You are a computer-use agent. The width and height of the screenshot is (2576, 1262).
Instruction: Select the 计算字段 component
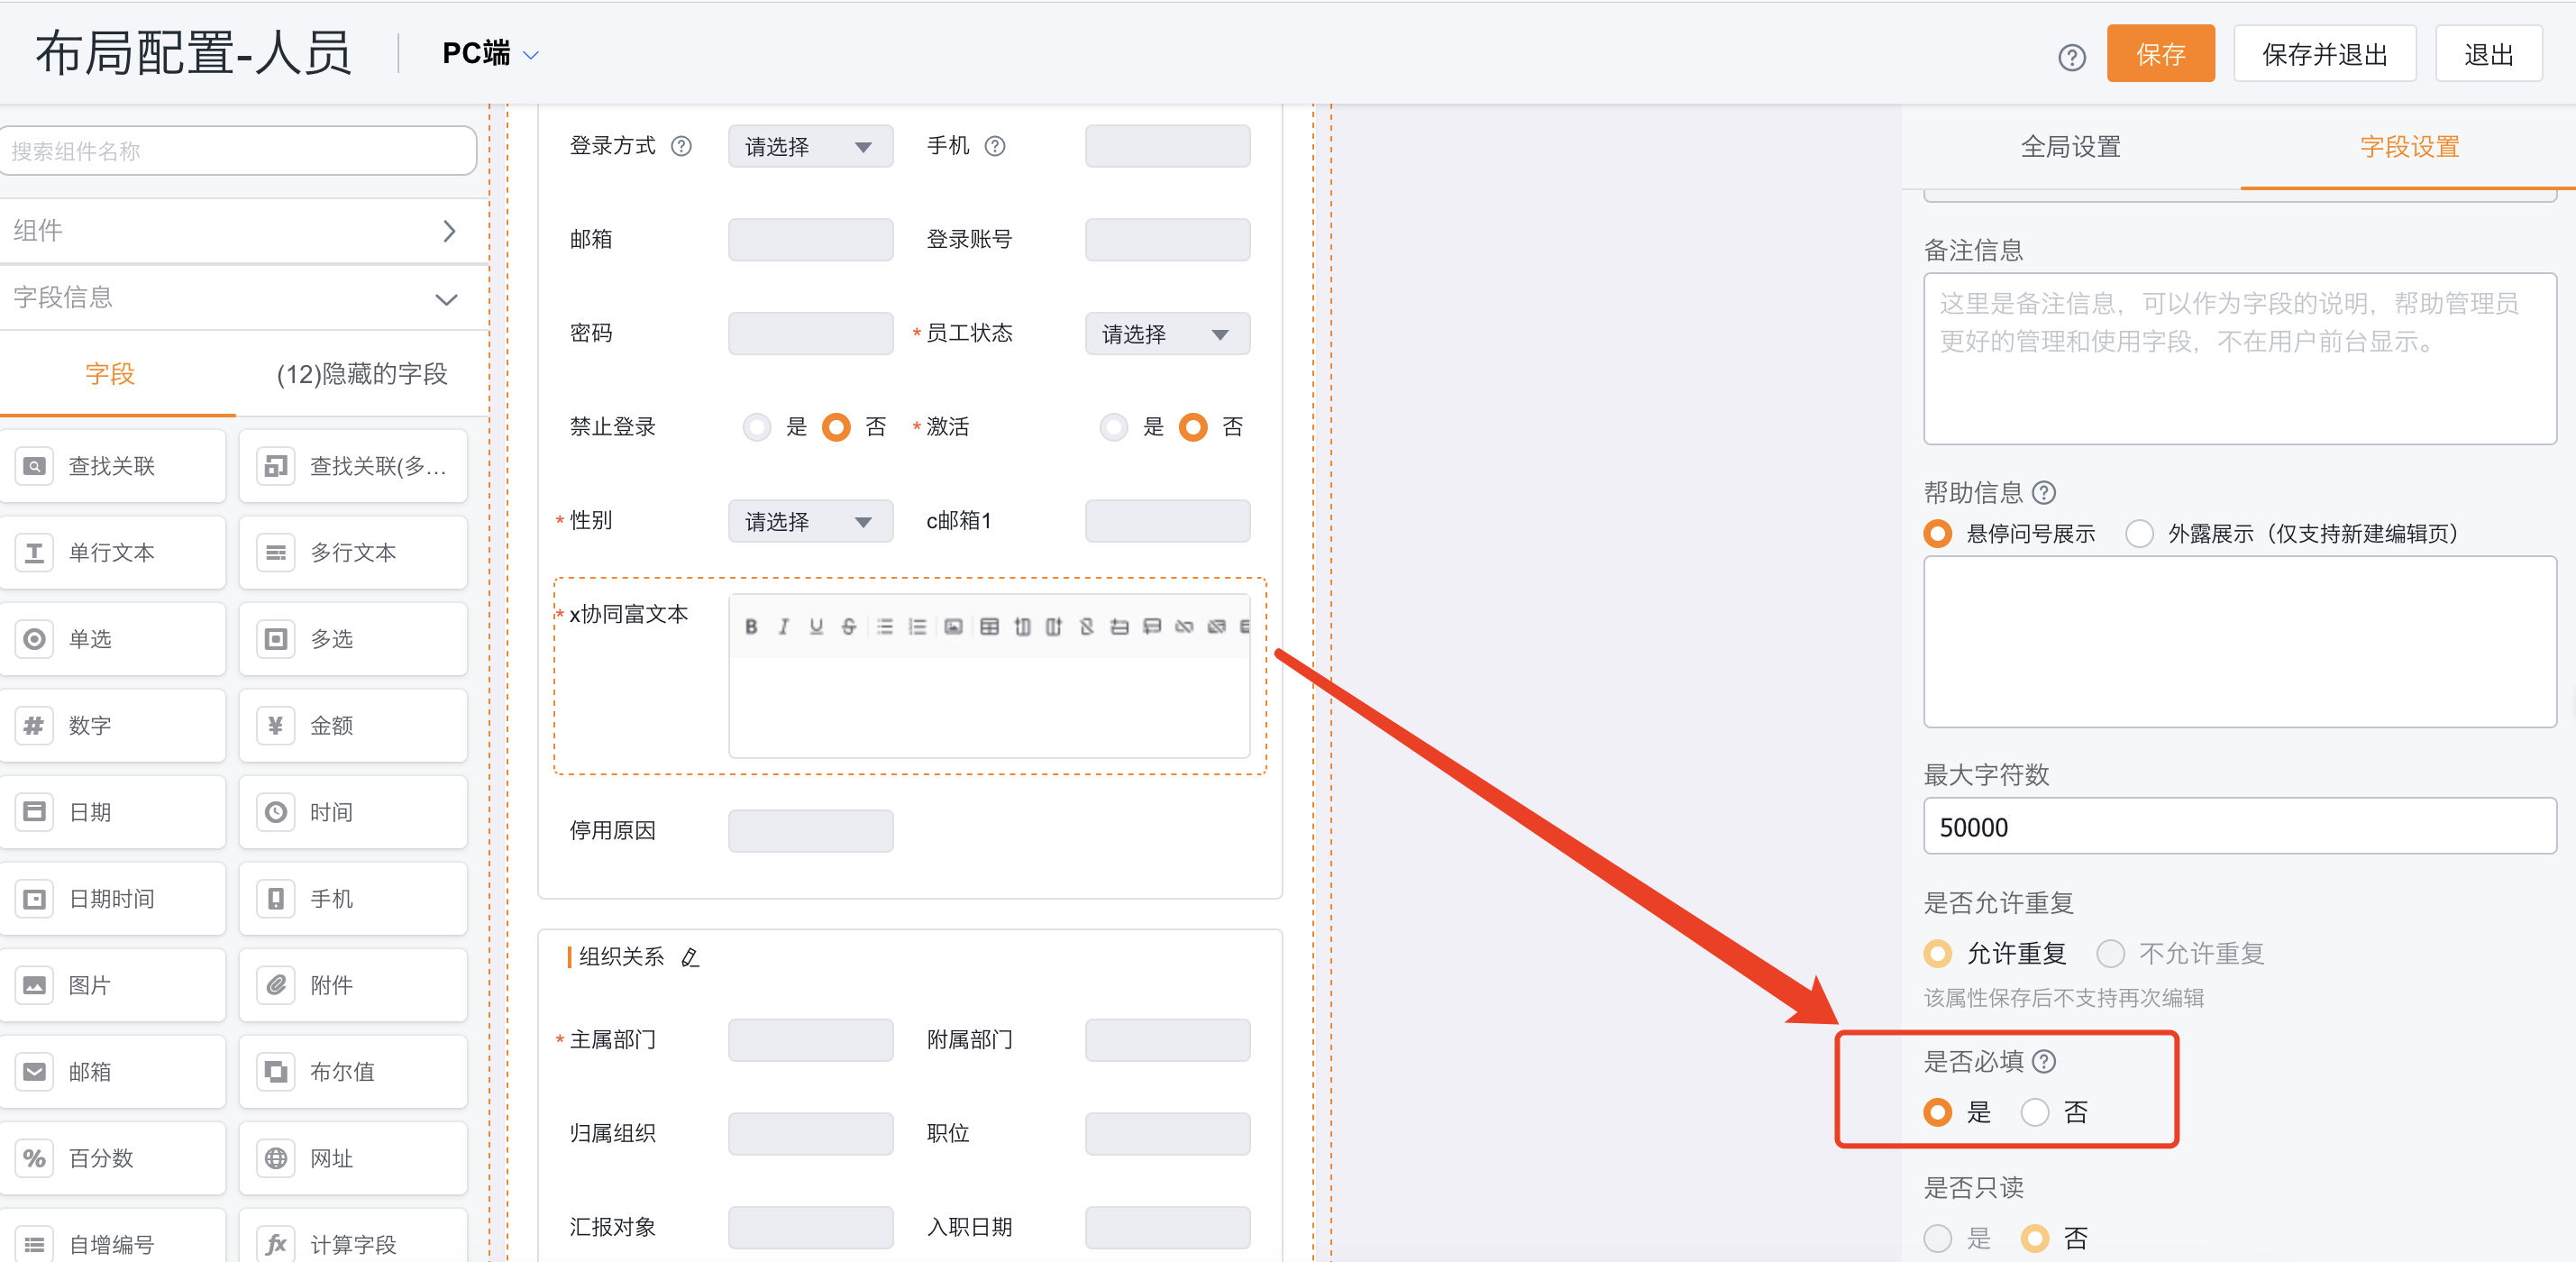353,1245
